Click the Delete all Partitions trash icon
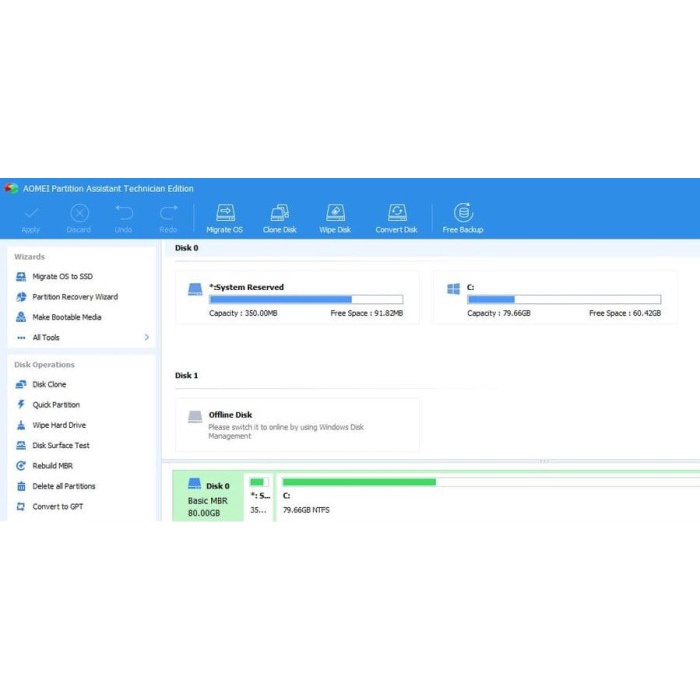This screenshot has height=700, width=700. (21, 486)
